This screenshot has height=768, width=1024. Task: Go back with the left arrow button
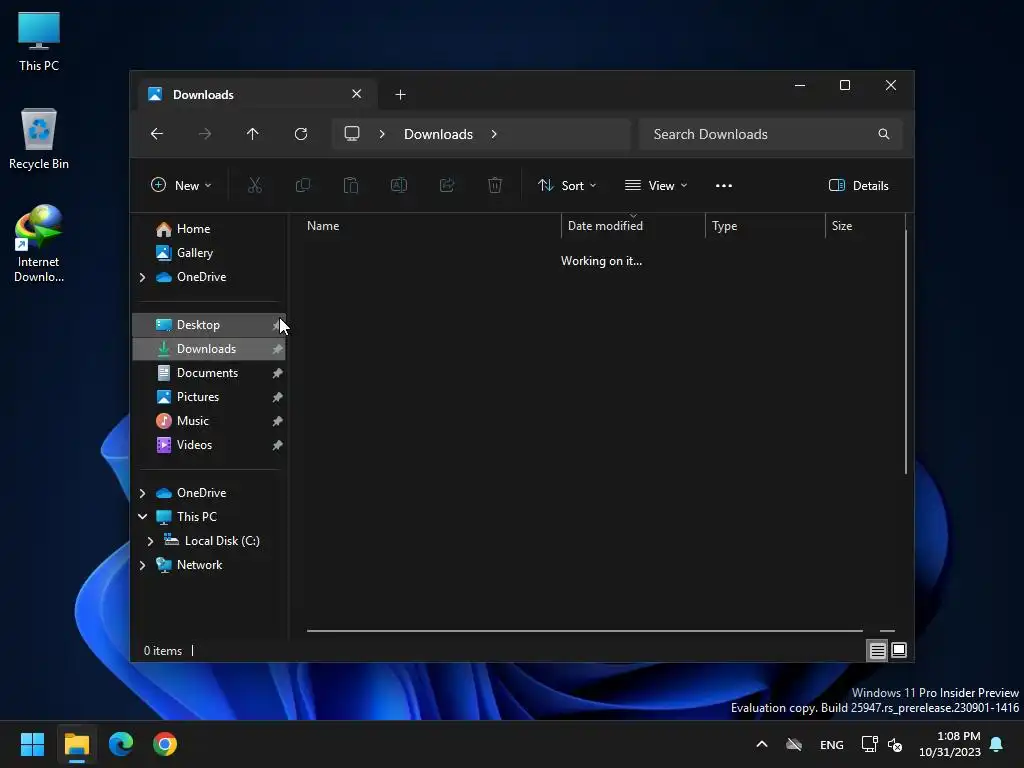[157, 134]
